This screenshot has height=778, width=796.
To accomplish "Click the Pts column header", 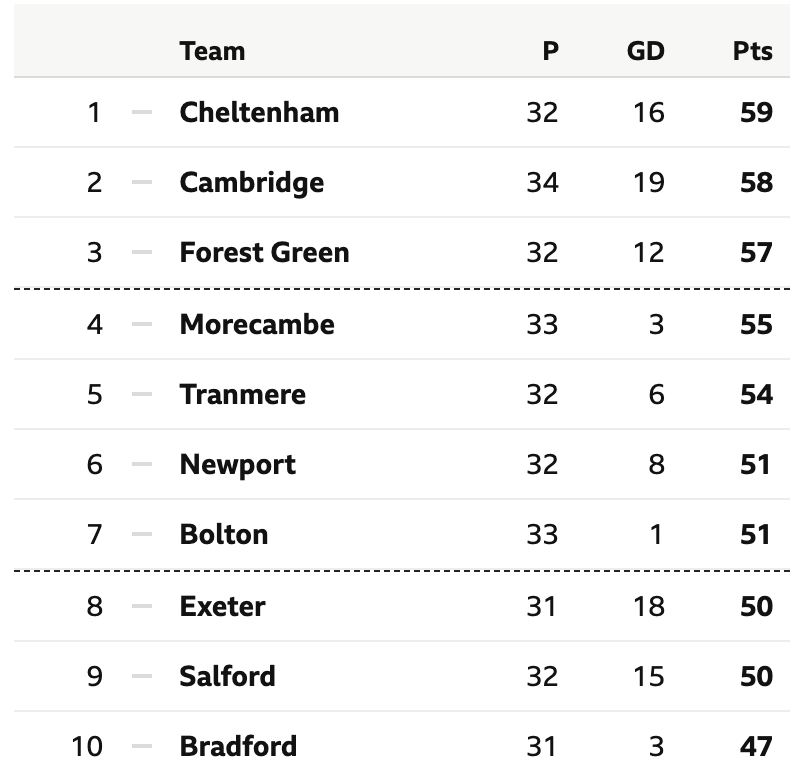I will click(x=753, y=51).
